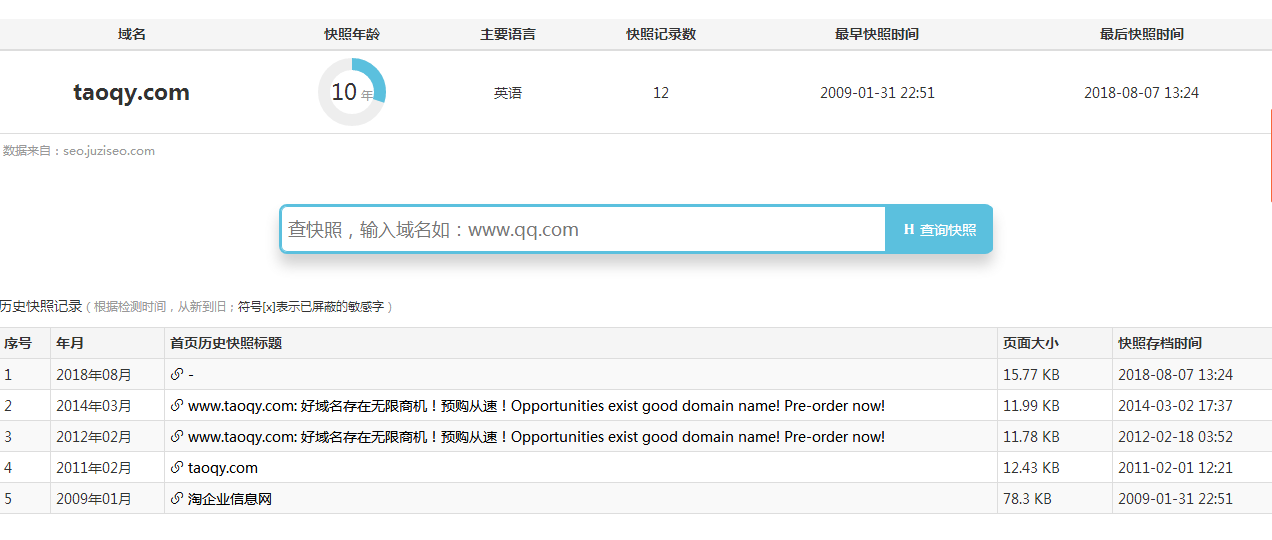Open the taoqy.com 2011 snapshot link
The image size is (1272, 540).
222,468
